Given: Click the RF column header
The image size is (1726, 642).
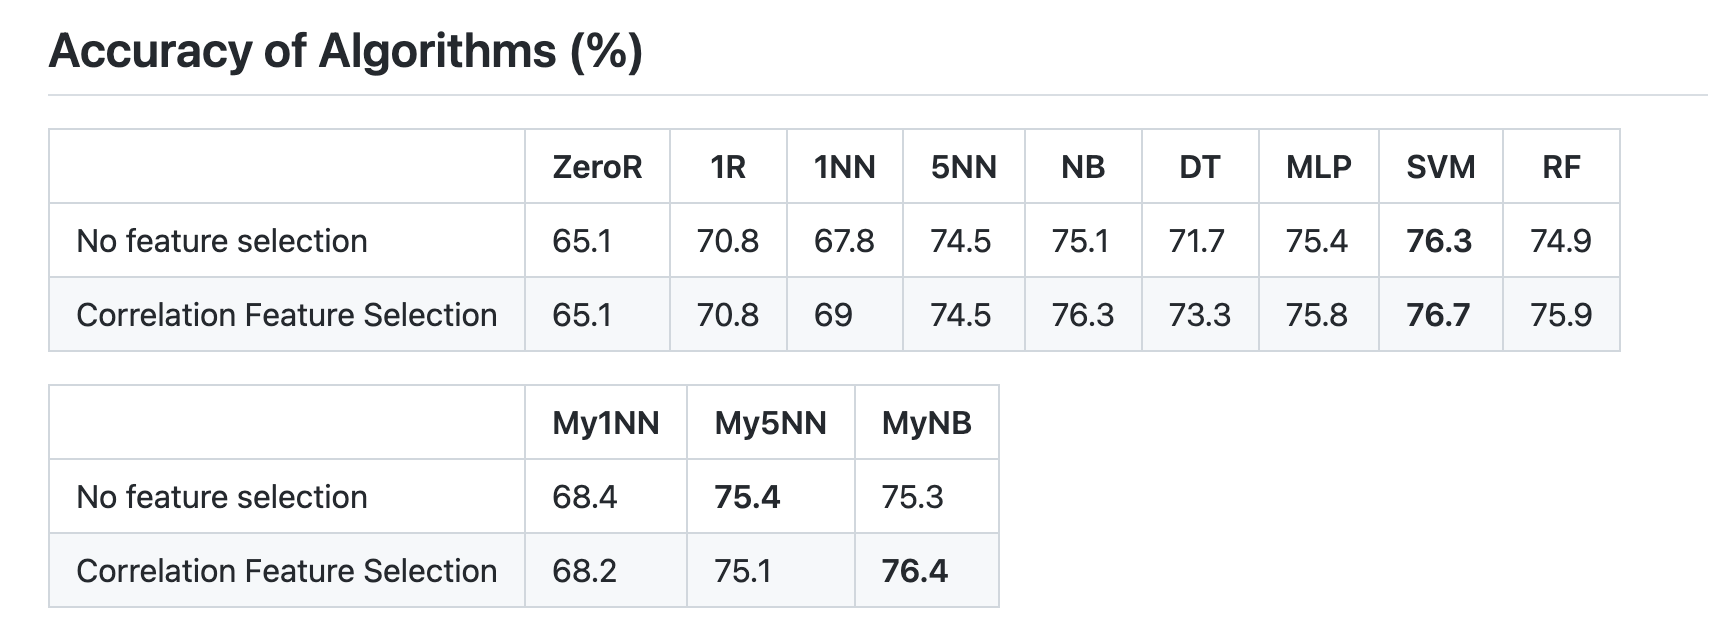Looking at the screenshot, I should [x=1561, y=167].
